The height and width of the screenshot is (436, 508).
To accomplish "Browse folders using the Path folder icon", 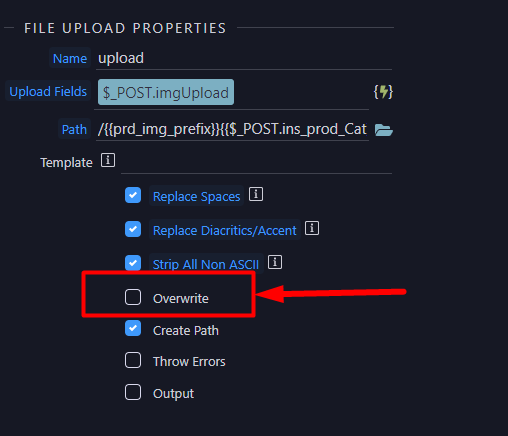I will point(384,130).
